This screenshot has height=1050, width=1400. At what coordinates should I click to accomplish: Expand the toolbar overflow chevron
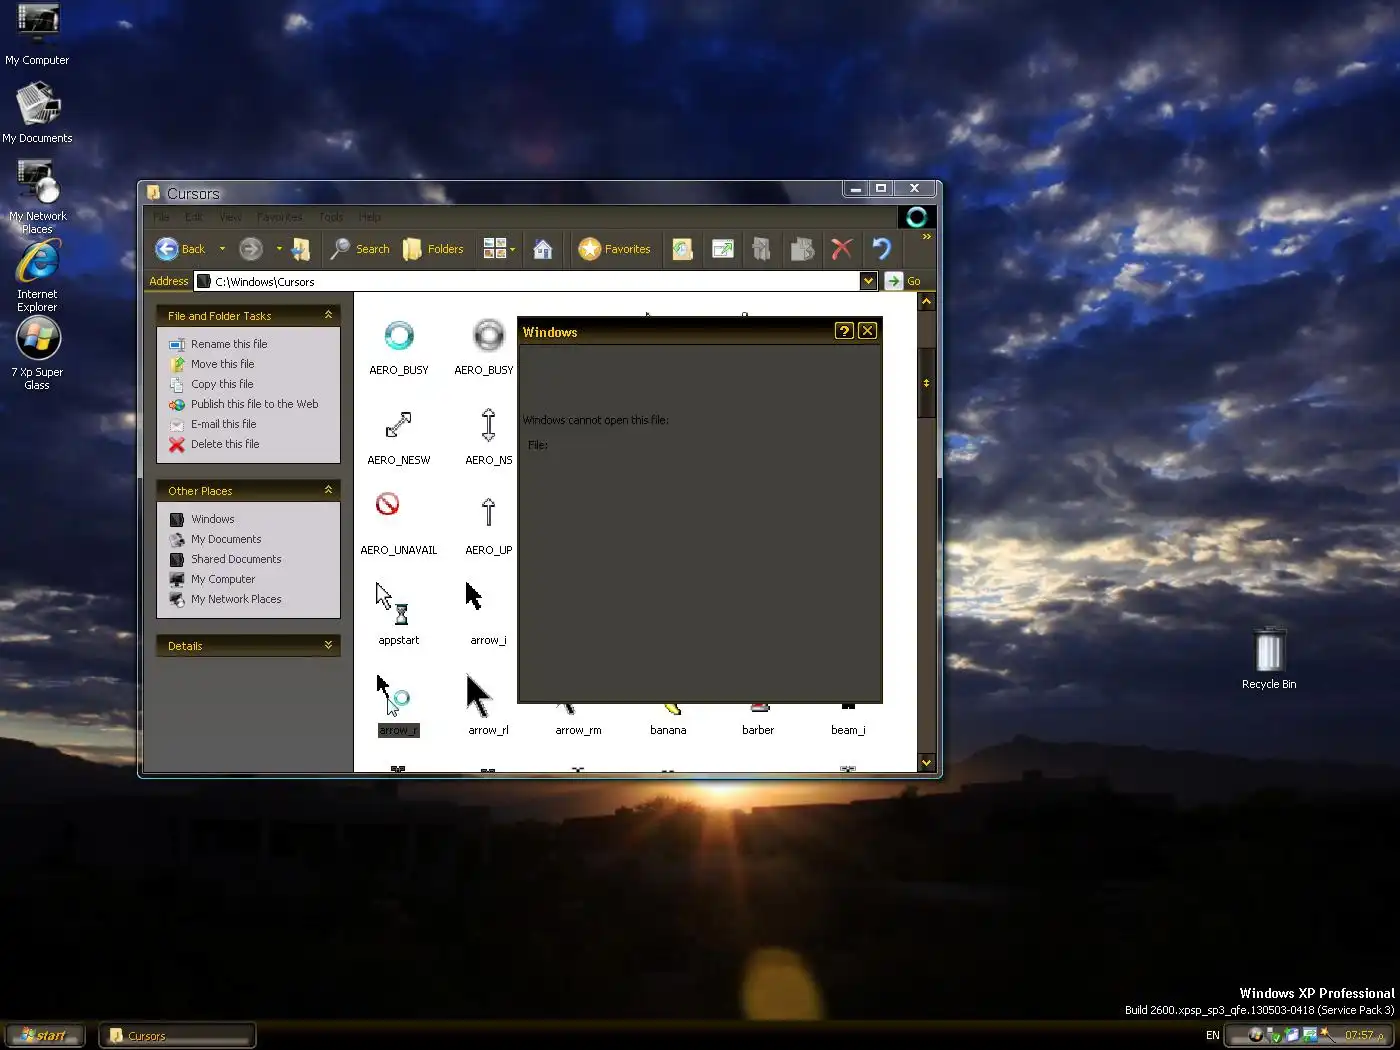[x=927, y=237]
